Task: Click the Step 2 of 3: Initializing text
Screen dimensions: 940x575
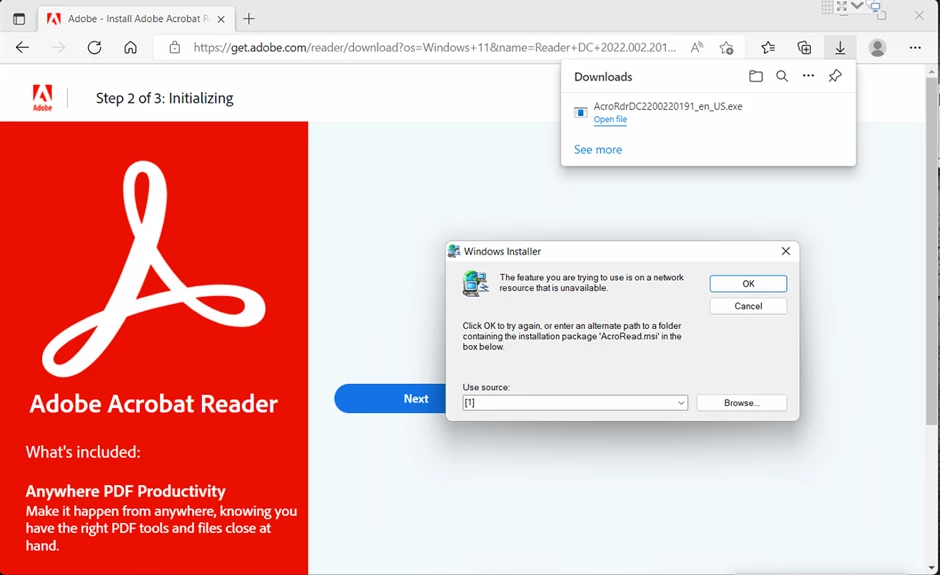Action: pos(164,98)
